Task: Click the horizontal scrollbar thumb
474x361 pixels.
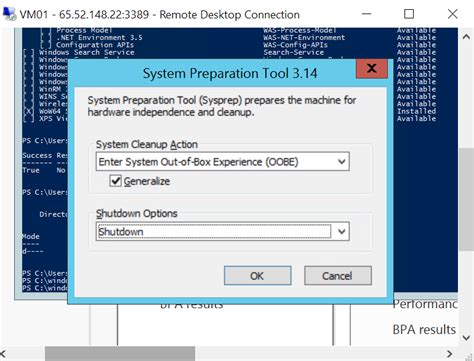Action: 120,353
